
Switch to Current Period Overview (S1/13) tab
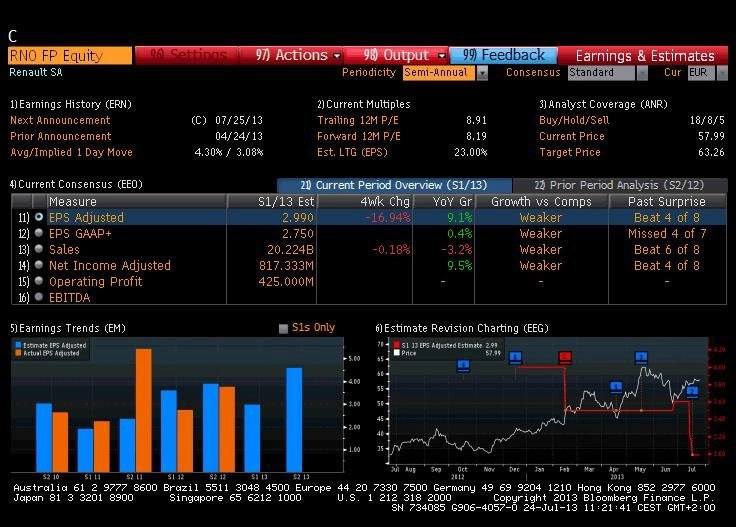pos(394,185)
